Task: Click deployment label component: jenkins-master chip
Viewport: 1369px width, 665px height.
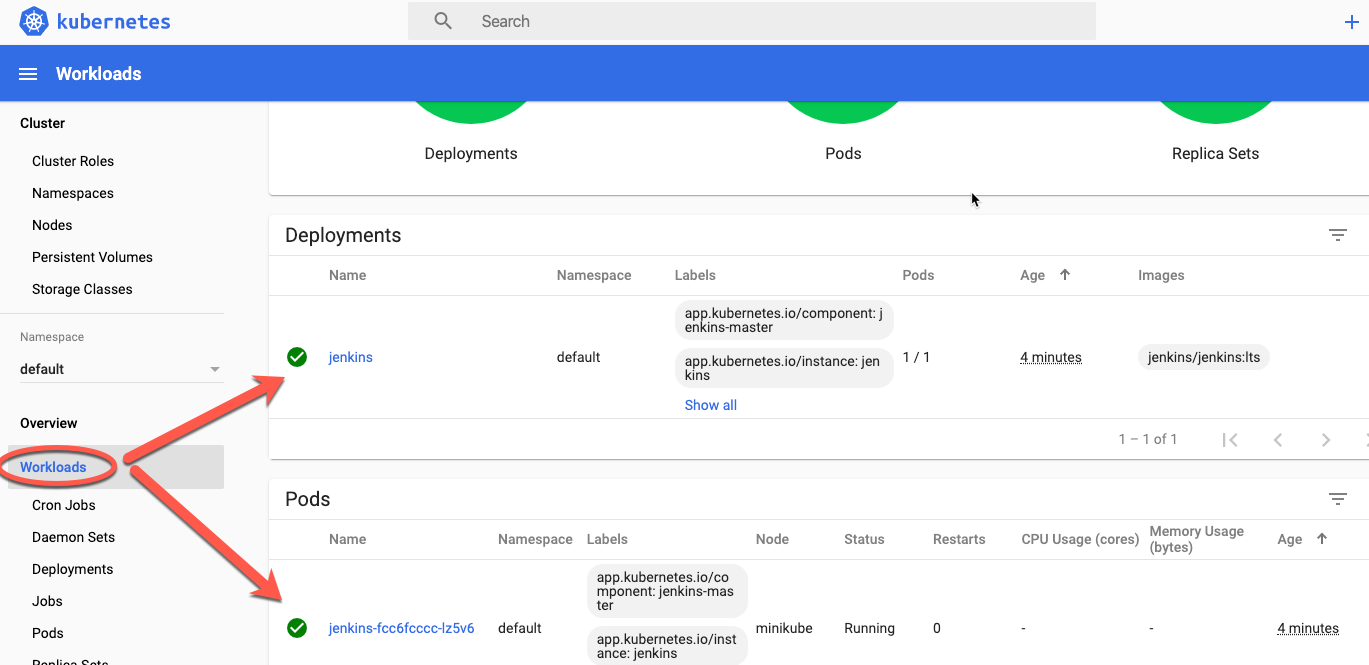Action: tap(783, 320)
